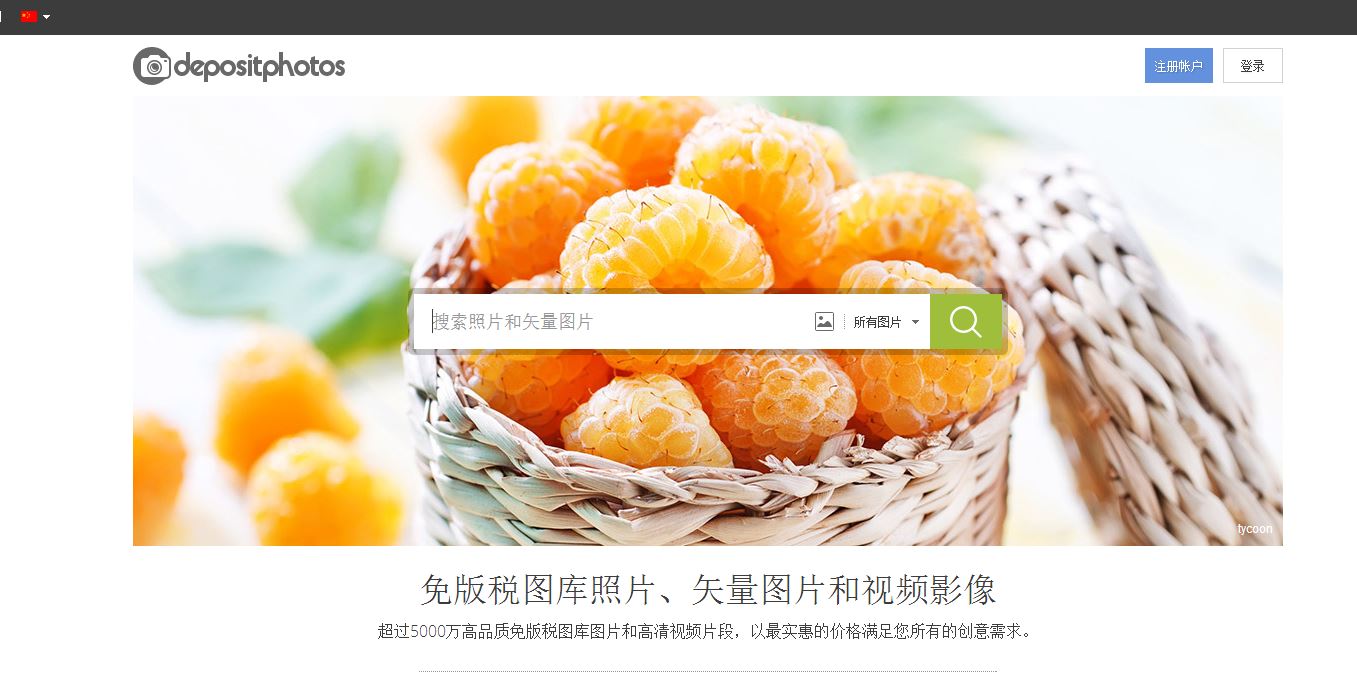Focus the 搜索照片和矢量图片 search field
This screenshot has height=677, width=1357.
coord(612,322)
